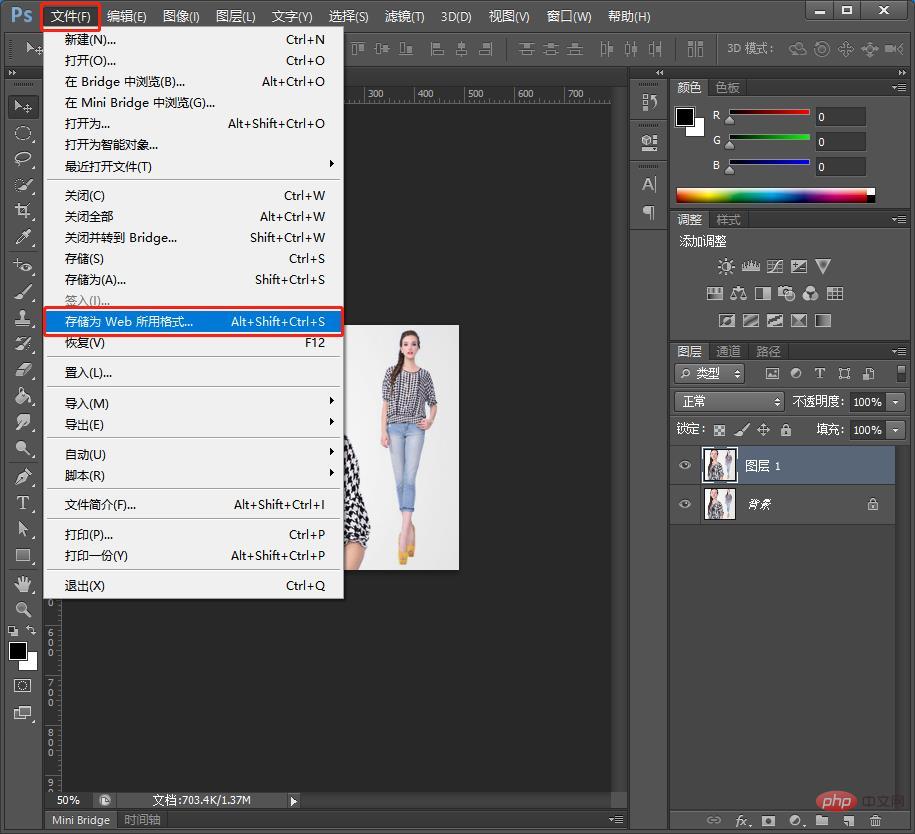Toggle visibility of the 背景 layer
The width and height of the screenshot is (915, 834).
pos(685,505)
